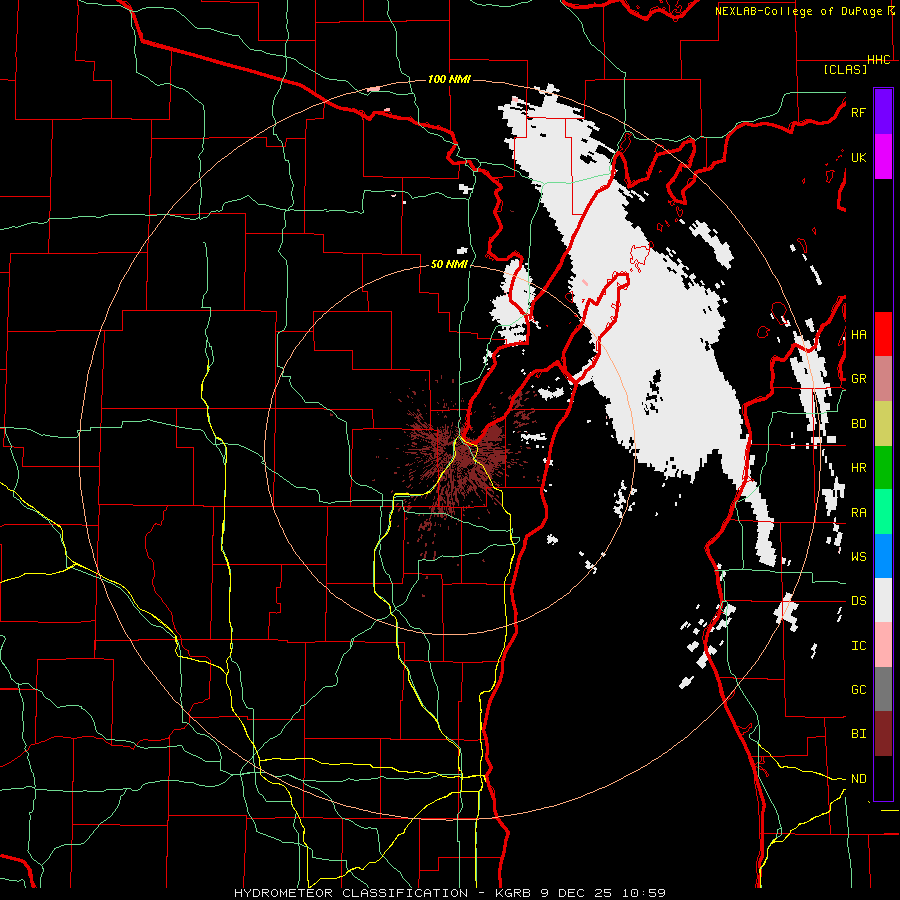Click the RA legend label
Screen dimensions: 900x900
tap(858, 513)
